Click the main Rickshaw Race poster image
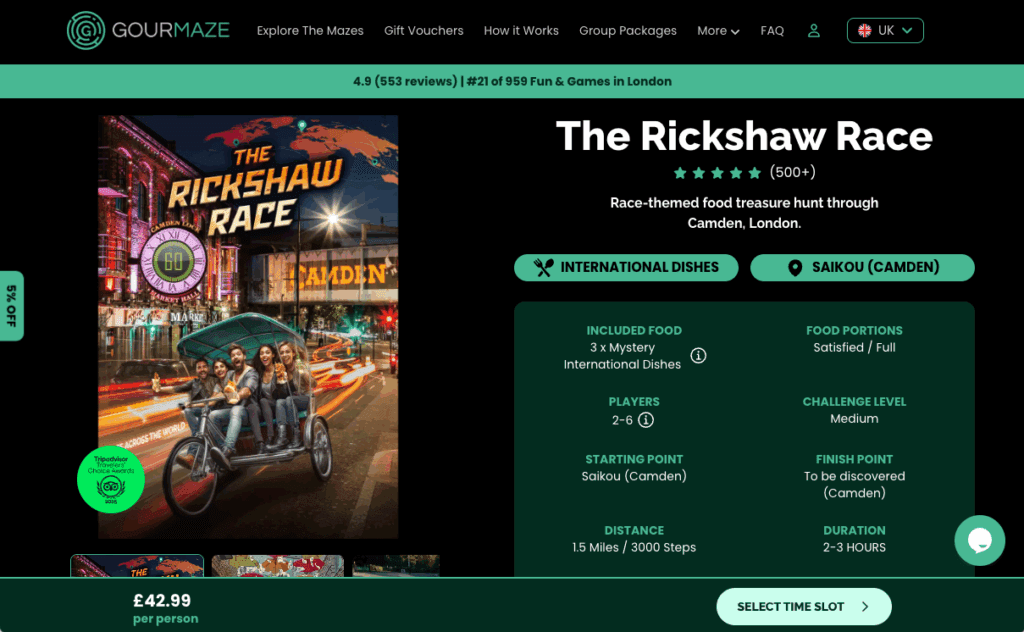The height and width of the screenshot is (632, 1024). tap(248, 327)
